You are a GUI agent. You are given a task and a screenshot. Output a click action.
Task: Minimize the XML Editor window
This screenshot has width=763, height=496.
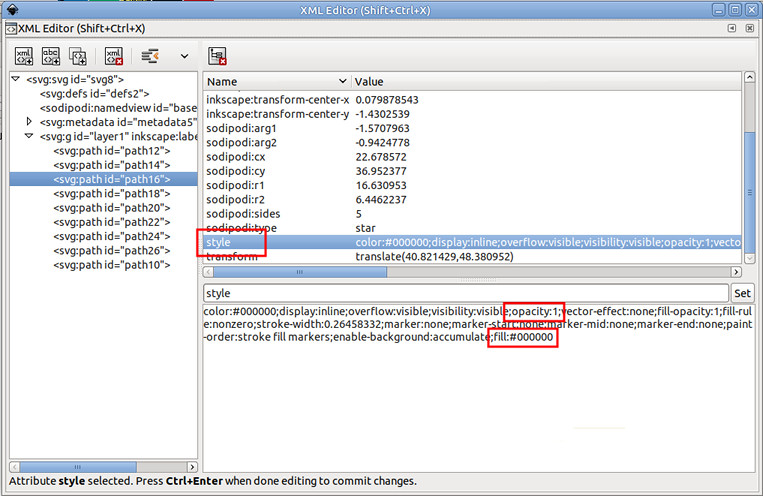(x=719, y=10)
